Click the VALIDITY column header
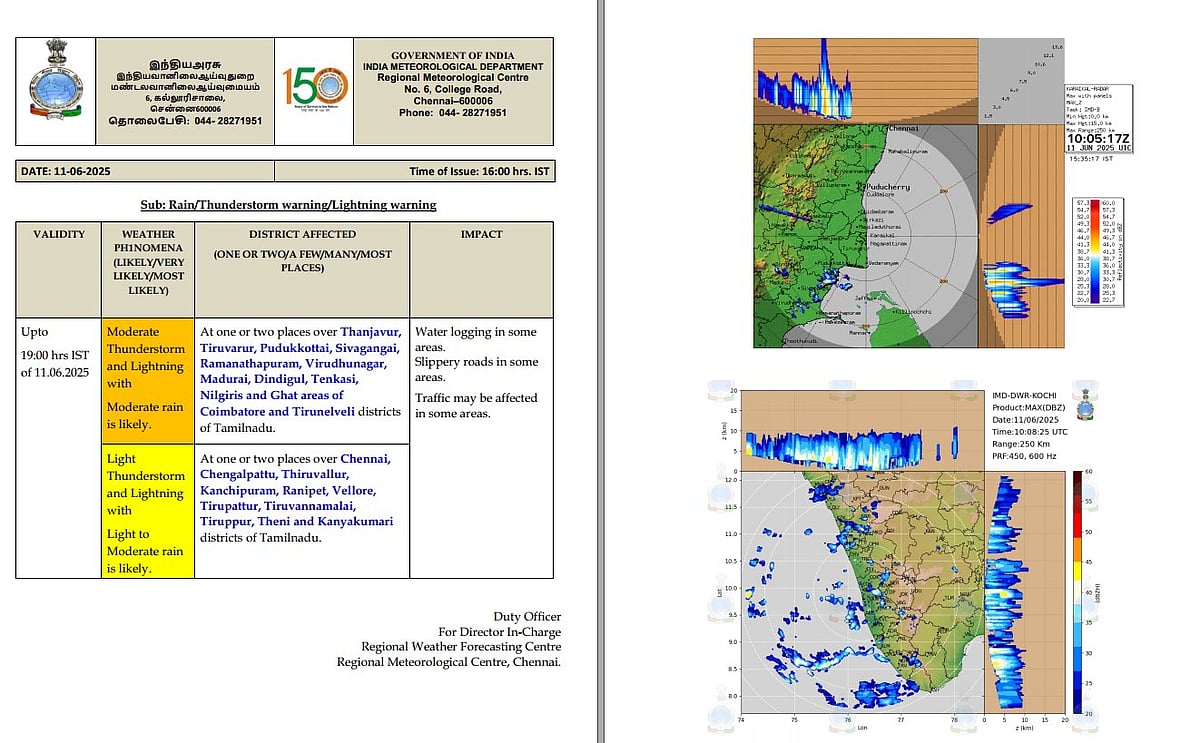The height and width of the screenshot is (743, 1200). click(58, 234)
